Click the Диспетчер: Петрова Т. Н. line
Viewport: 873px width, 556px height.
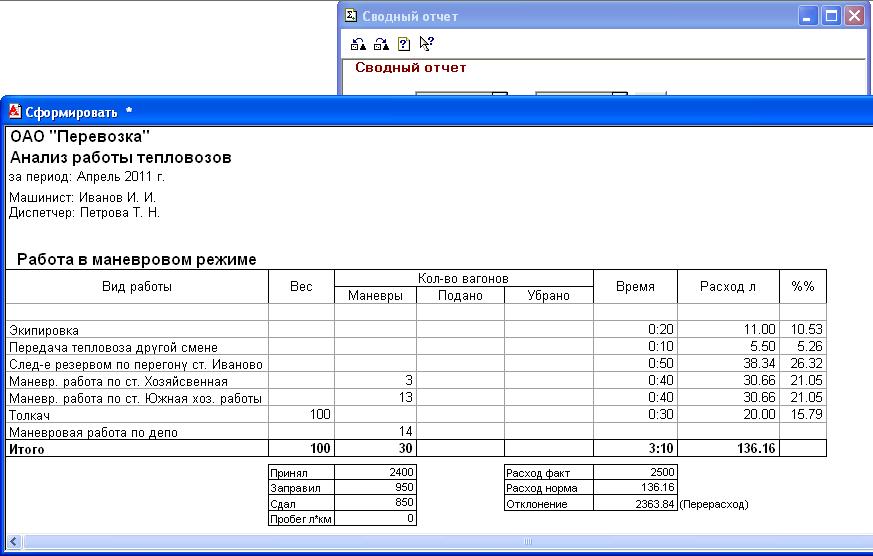point(84,213)
